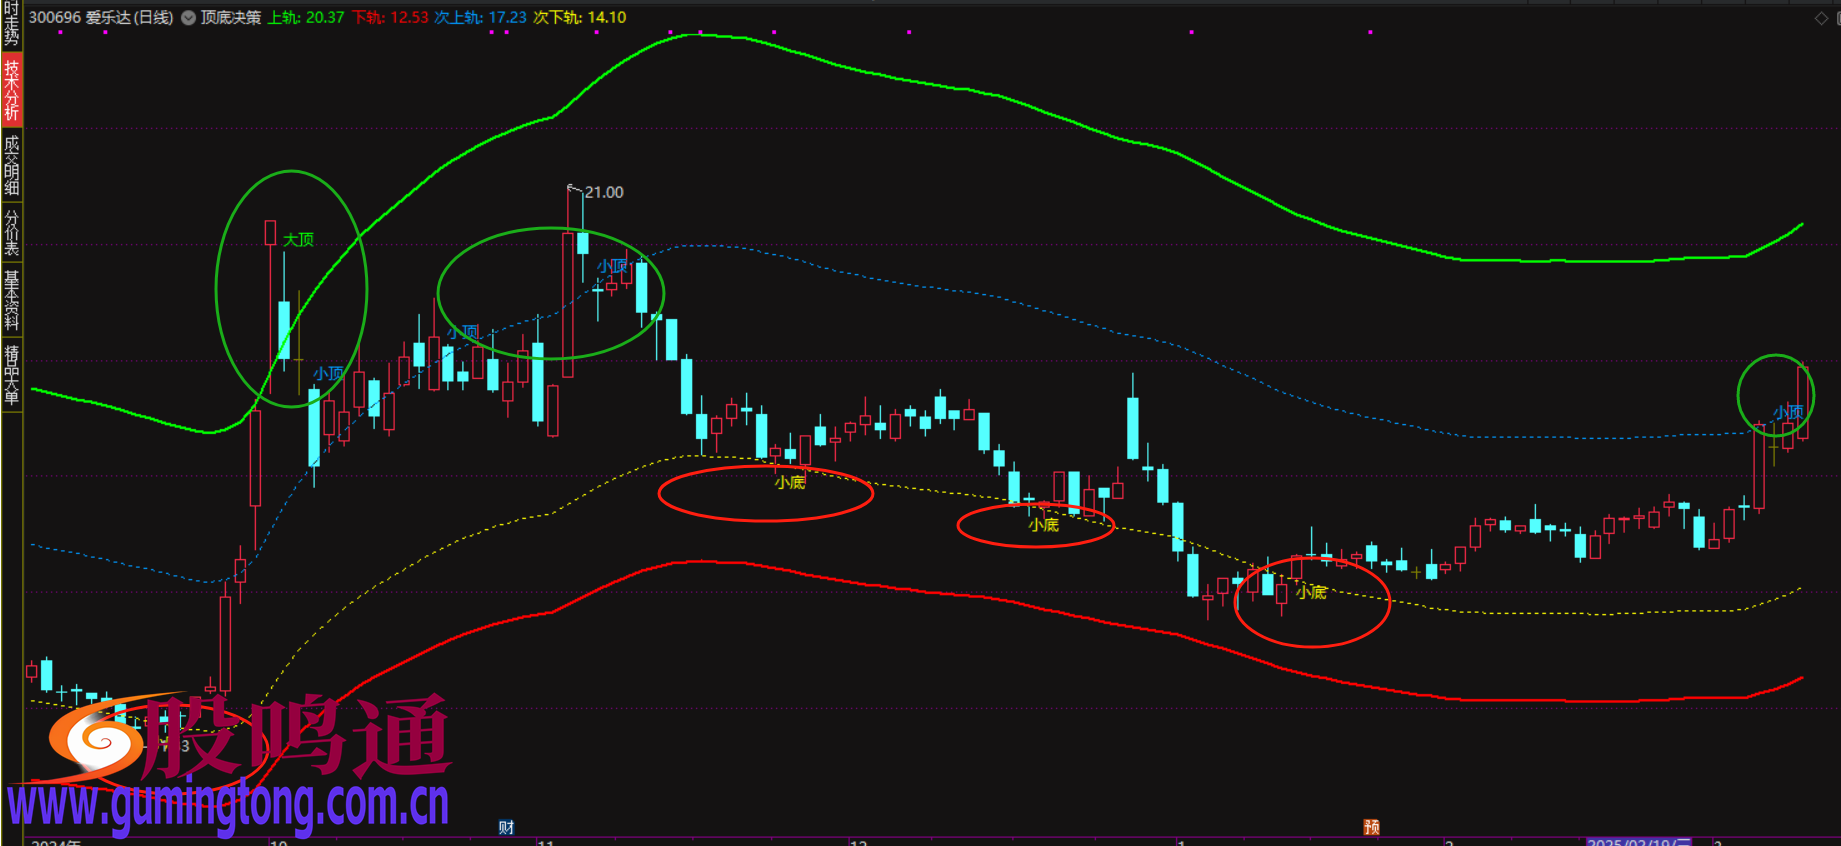Select the red 下轨 12.53 value
This screenshot has width=1841, height=846.
click(390, 18)
